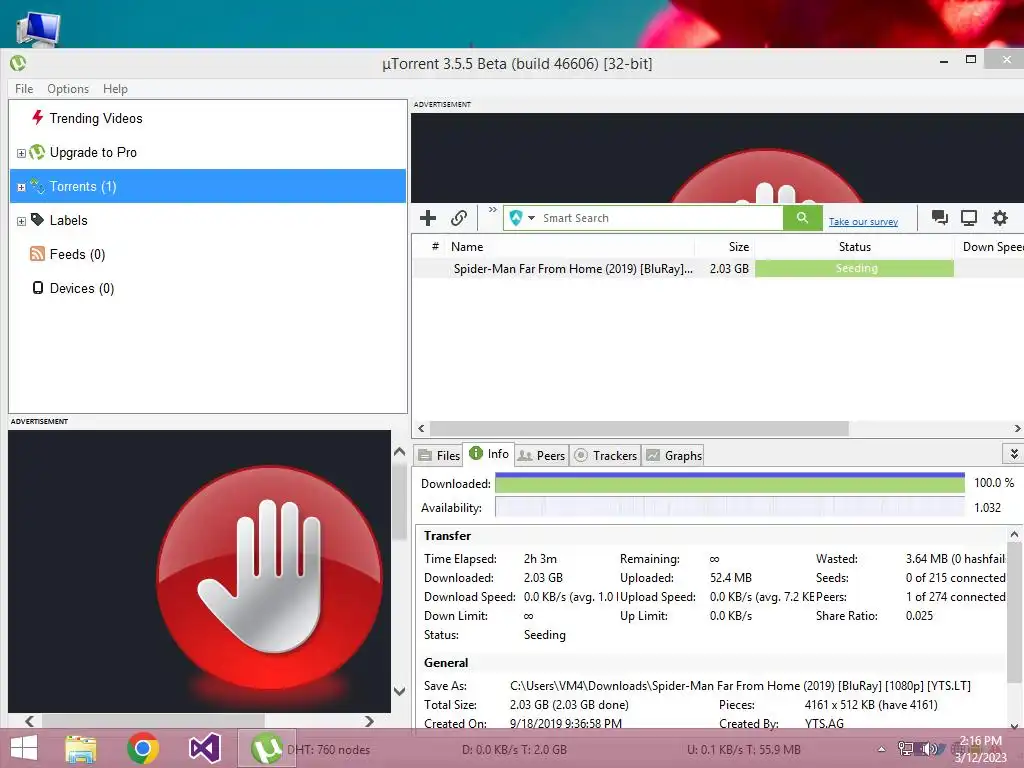The width and height of the screenshot is (1024, 768).
Task: Sort by the Status column header
Action: [855, 247]
